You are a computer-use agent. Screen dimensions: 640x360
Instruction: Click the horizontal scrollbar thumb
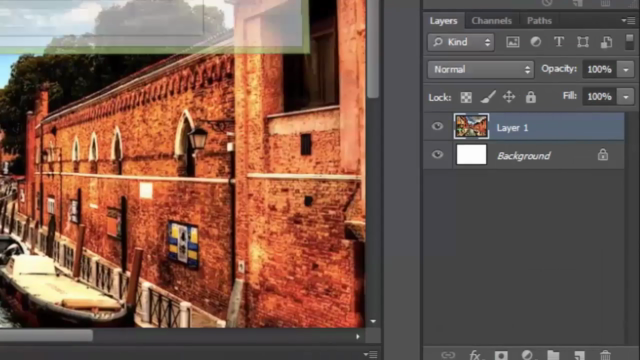tap(46, 336)
